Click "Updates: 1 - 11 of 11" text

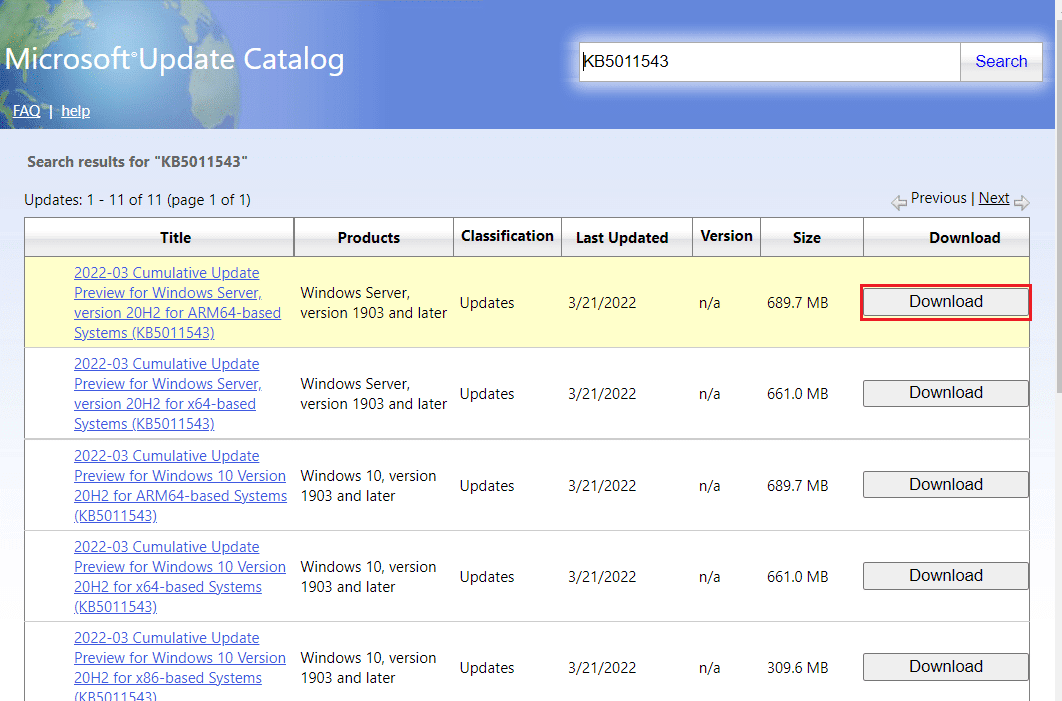[x=93, y=200]
